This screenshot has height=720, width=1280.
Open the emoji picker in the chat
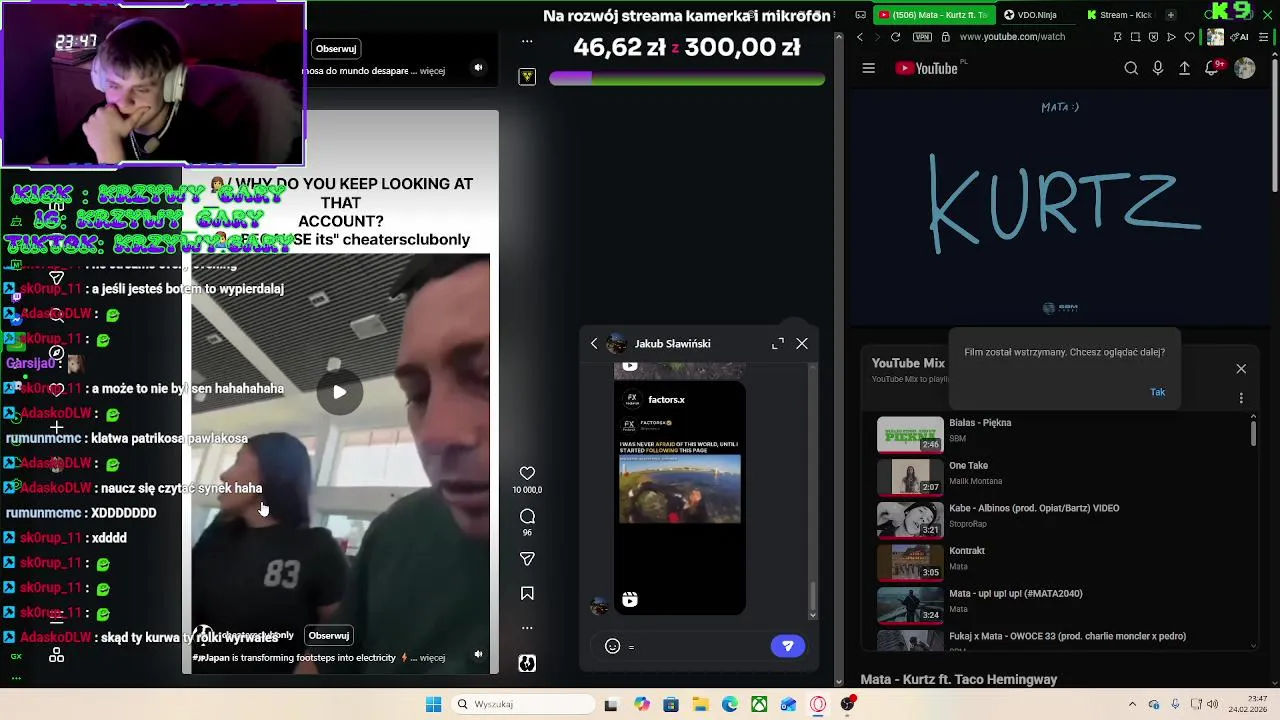[x=613, y=646]
